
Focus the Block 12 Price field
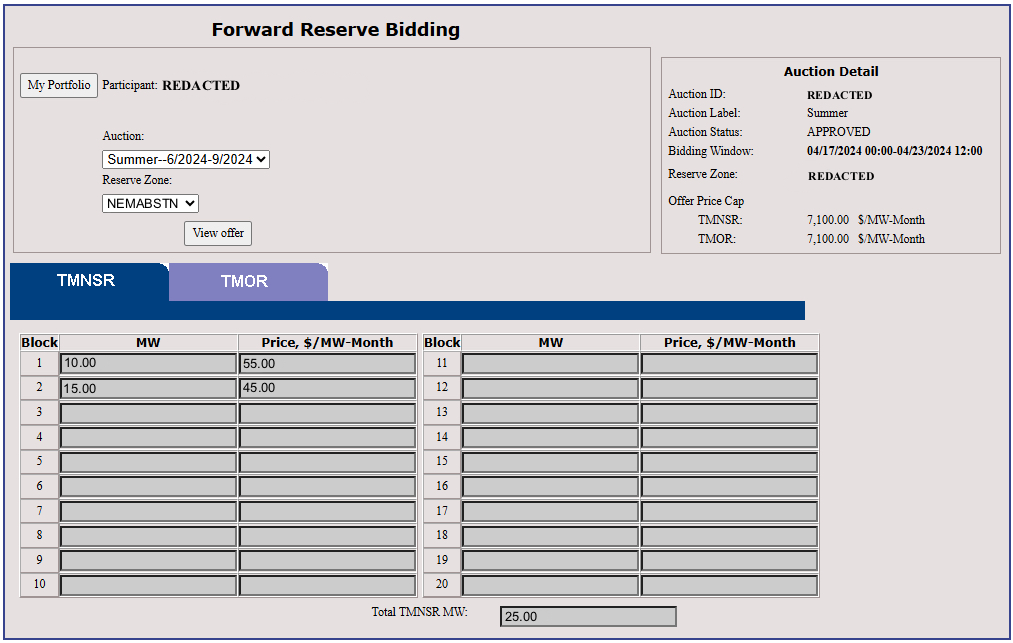(729, 388)
